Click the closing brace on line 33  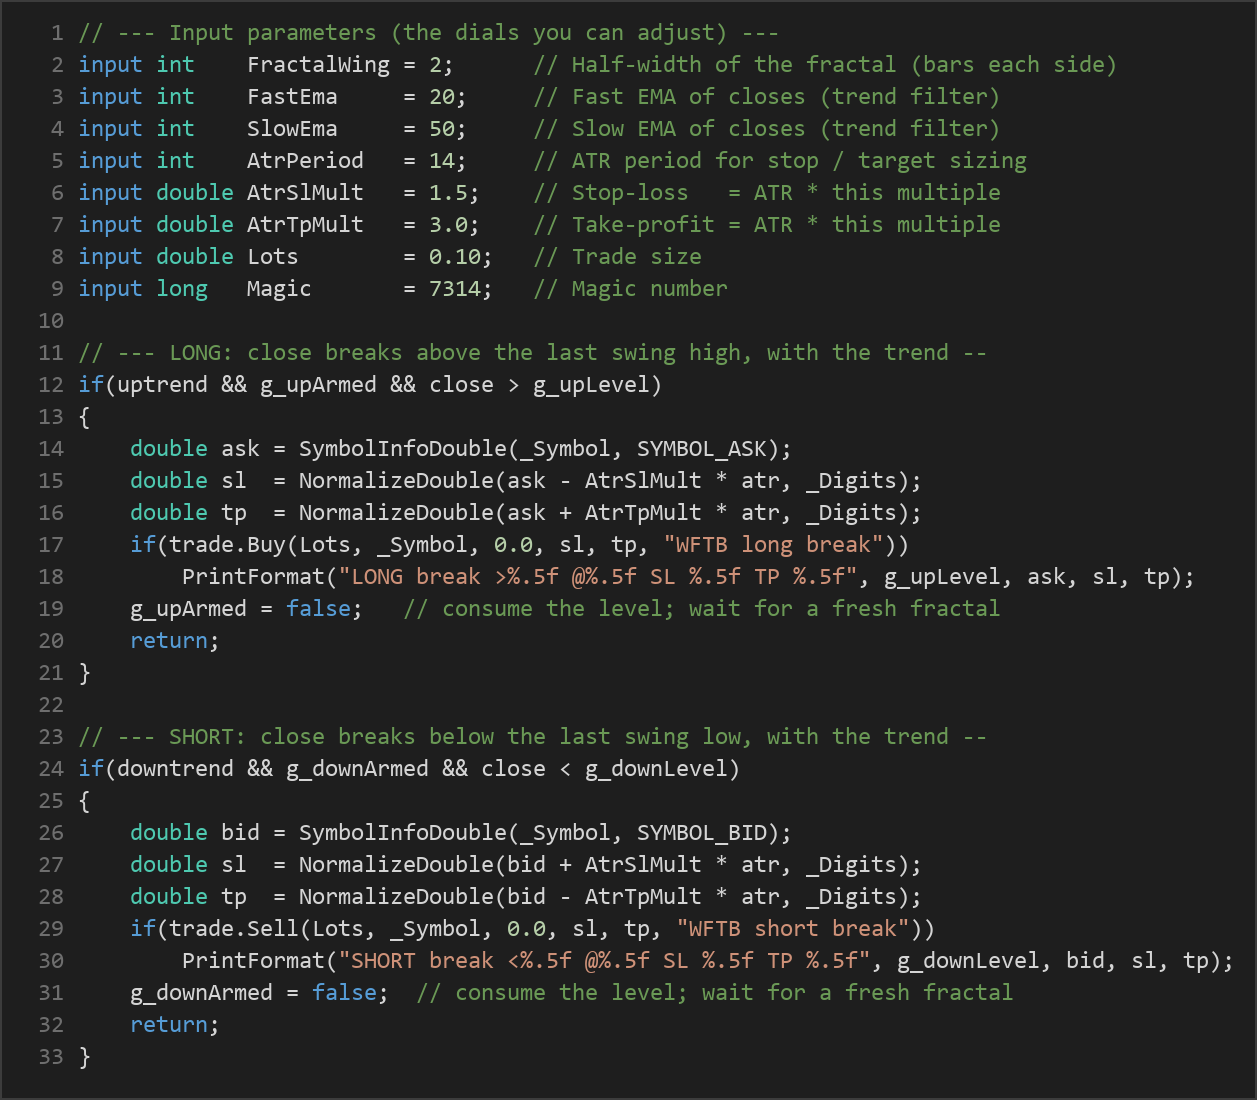[85, 1057]
